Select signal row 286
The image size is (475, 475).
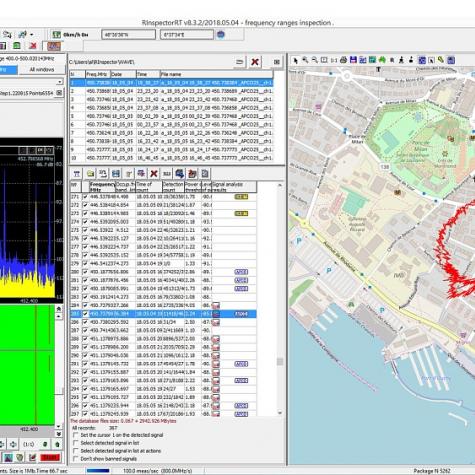163,322
